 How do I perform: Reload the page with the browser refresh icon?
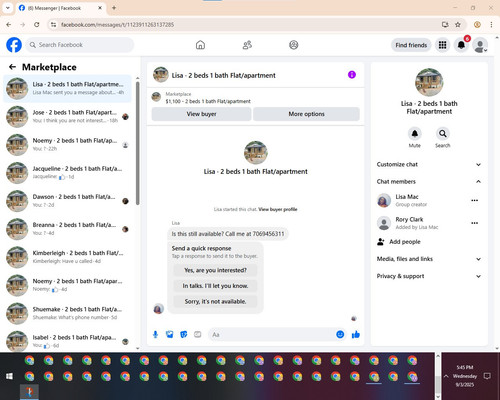[x=37, y=25]
